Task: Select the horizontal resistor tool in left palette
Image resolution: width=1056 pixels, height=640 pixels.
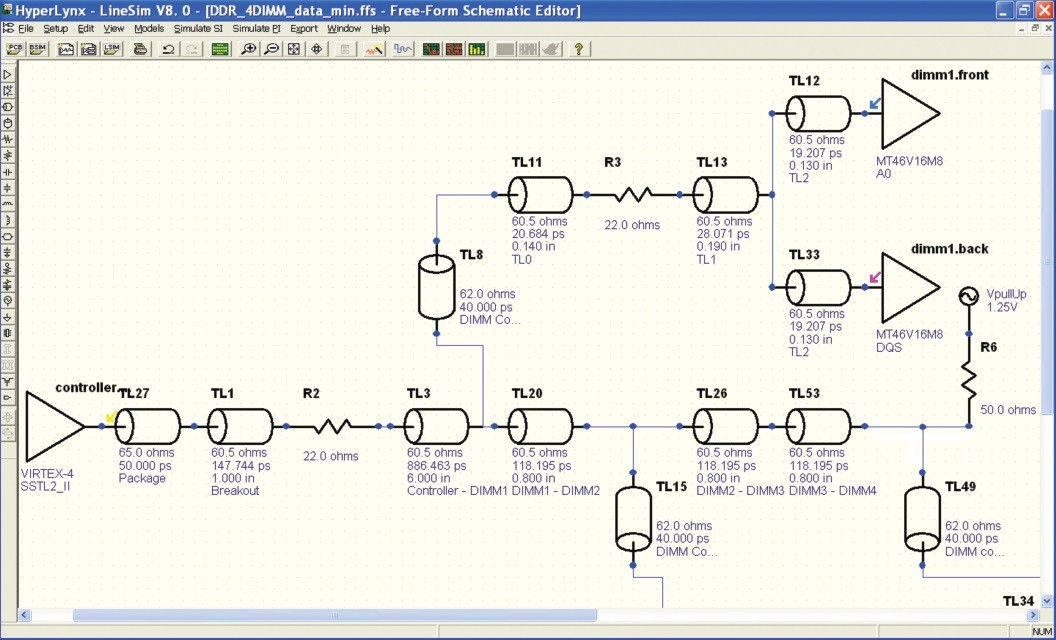Action: tap(8, 139)
